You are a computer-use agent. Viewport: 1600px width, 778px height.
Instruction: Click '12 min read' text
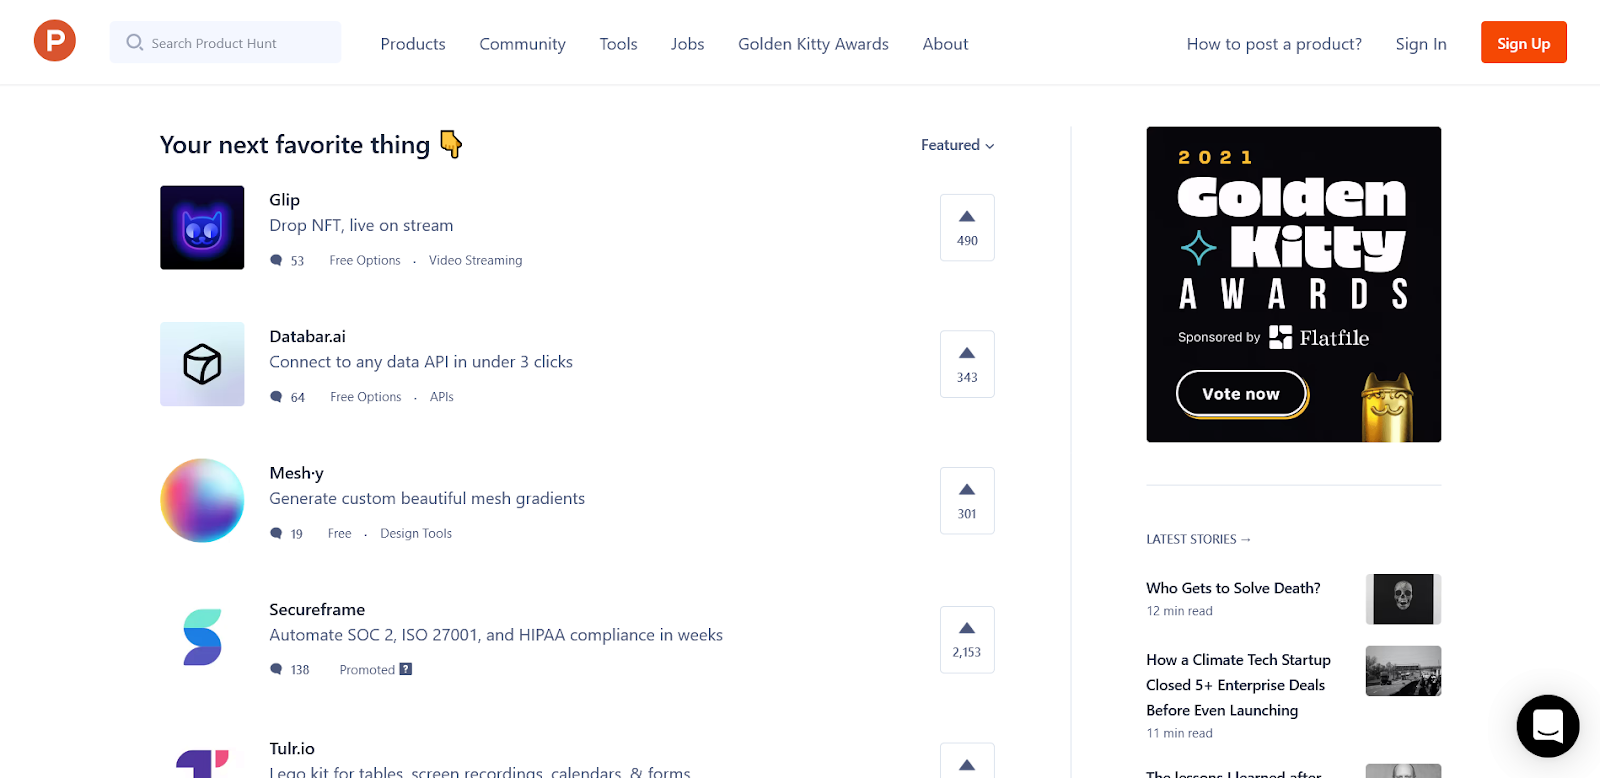point(1179,611)
